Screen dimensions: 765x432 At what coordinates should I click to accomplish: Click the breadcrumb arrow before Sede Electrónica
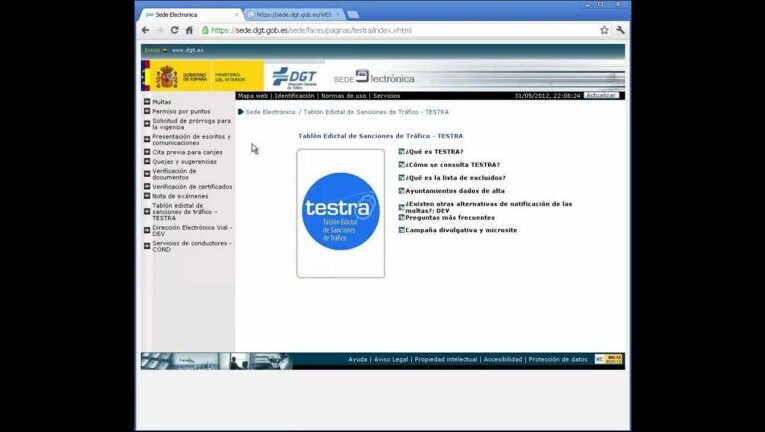pyautogui.click(x=241, y=112)
